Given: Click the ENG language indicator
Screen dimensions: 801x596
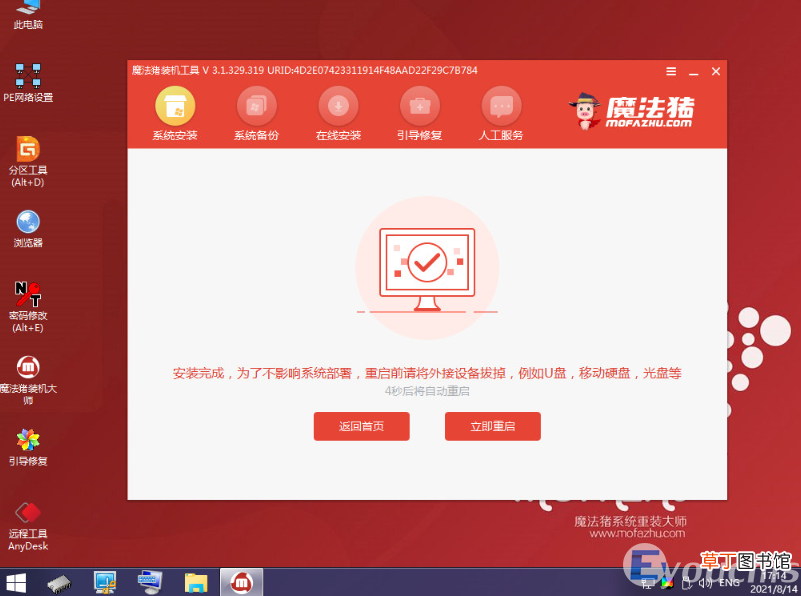Looking at the screenshot, I should point(729,583).
